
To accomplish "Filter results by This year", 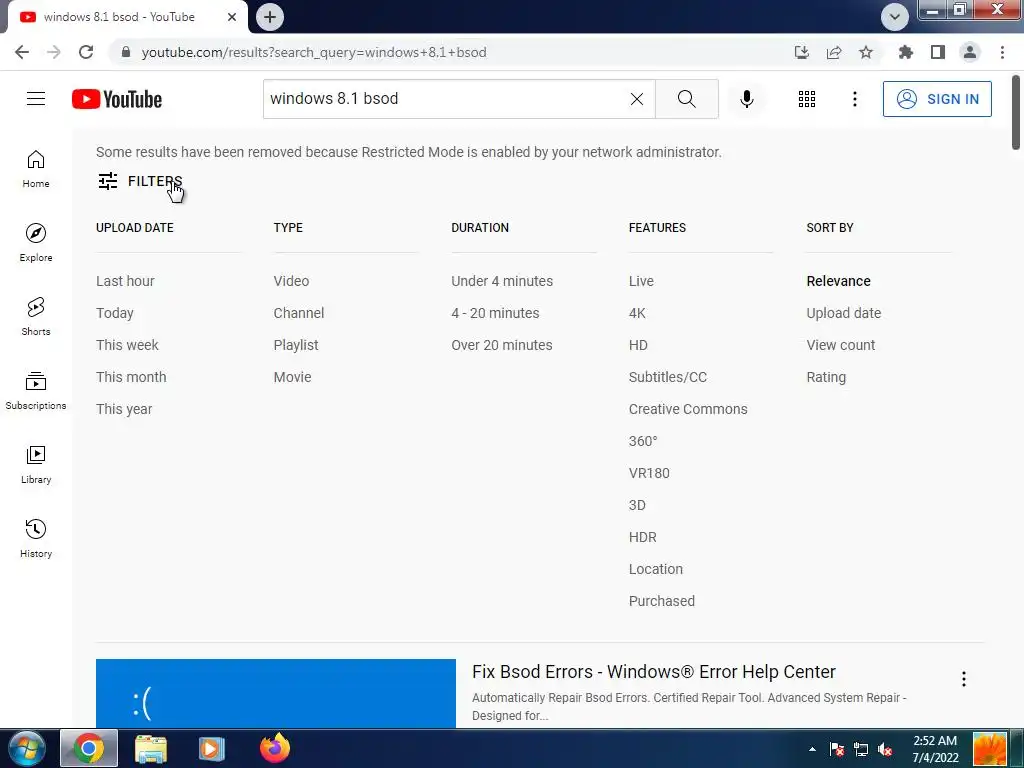I will point(124,409).
